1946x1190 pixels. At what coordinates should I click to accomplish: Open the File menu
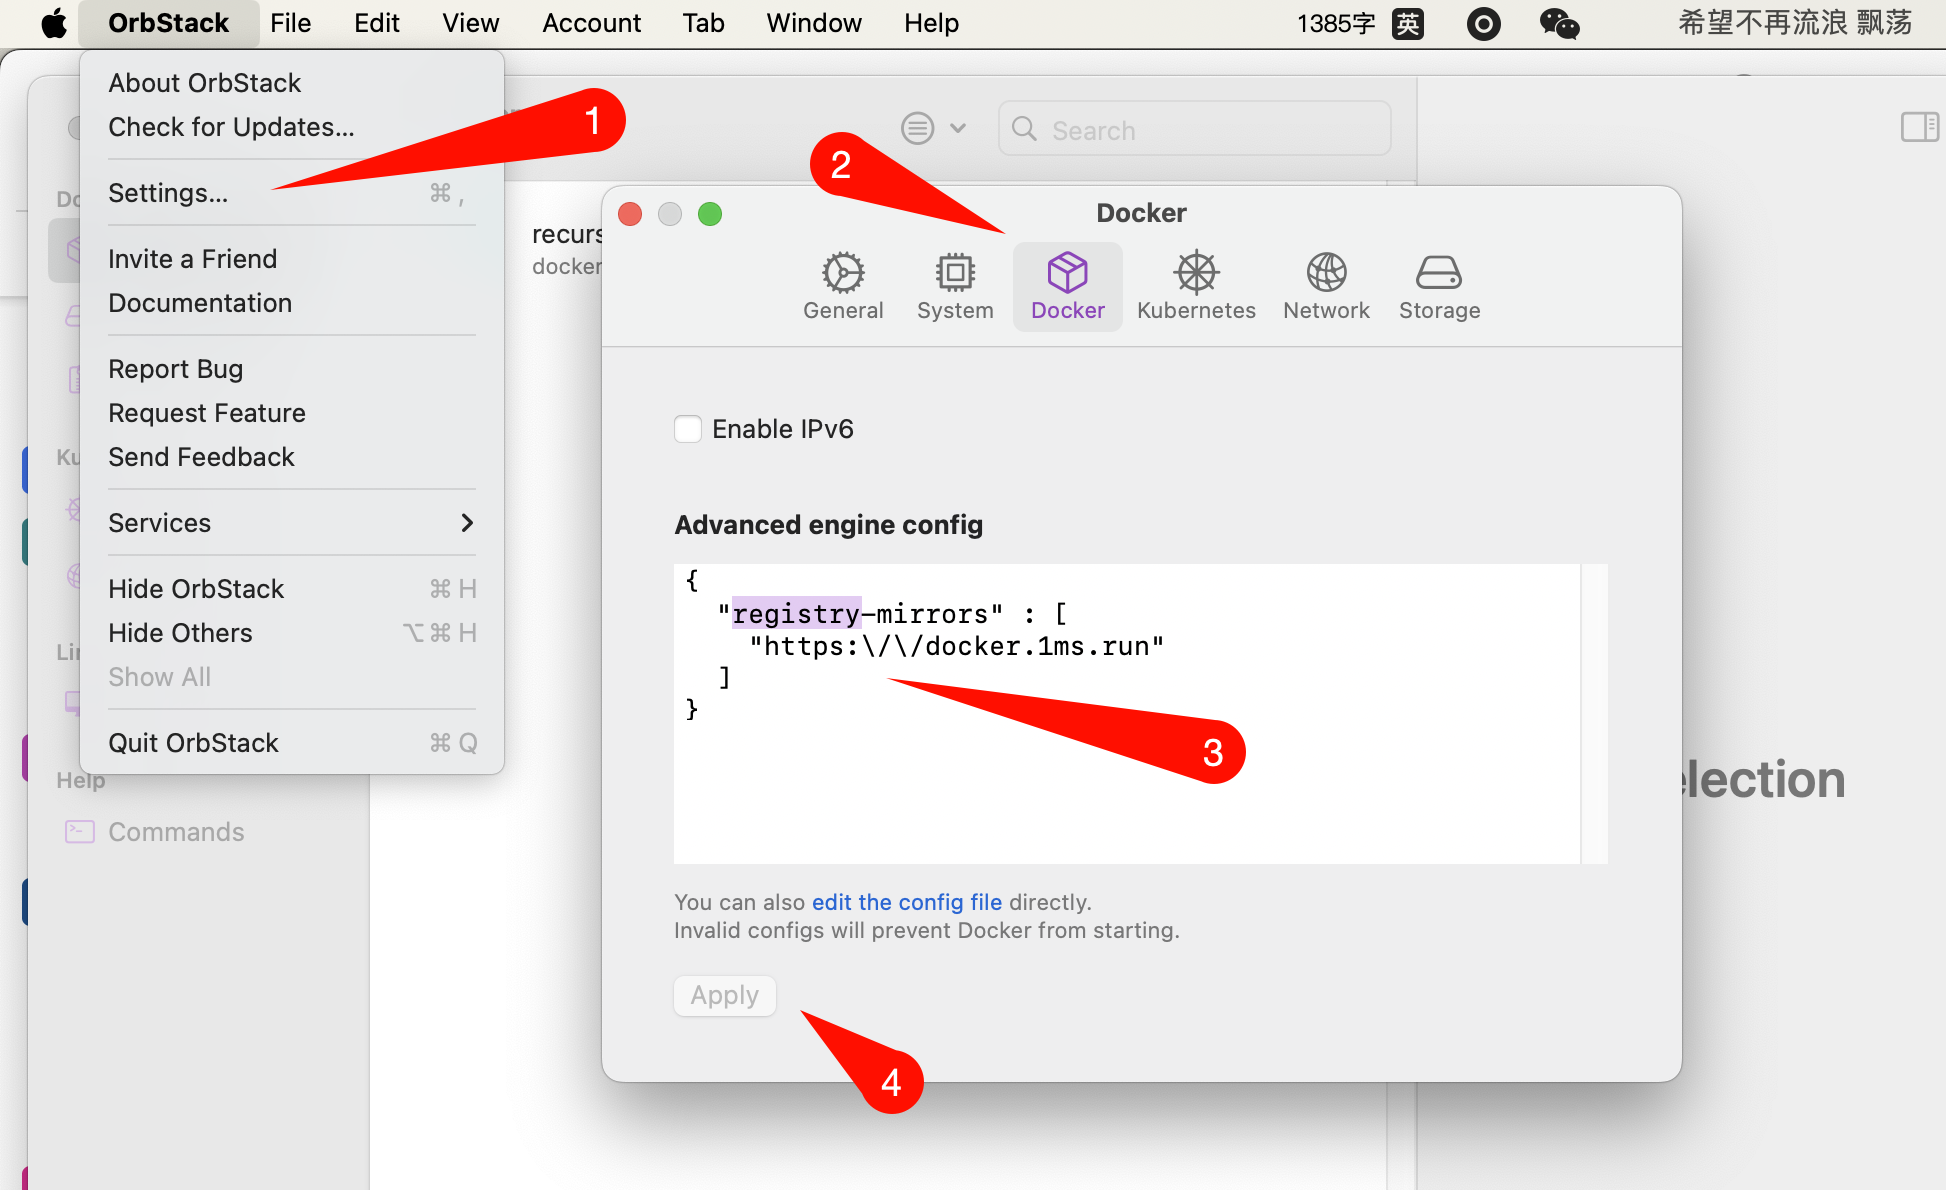coord(291,23)
